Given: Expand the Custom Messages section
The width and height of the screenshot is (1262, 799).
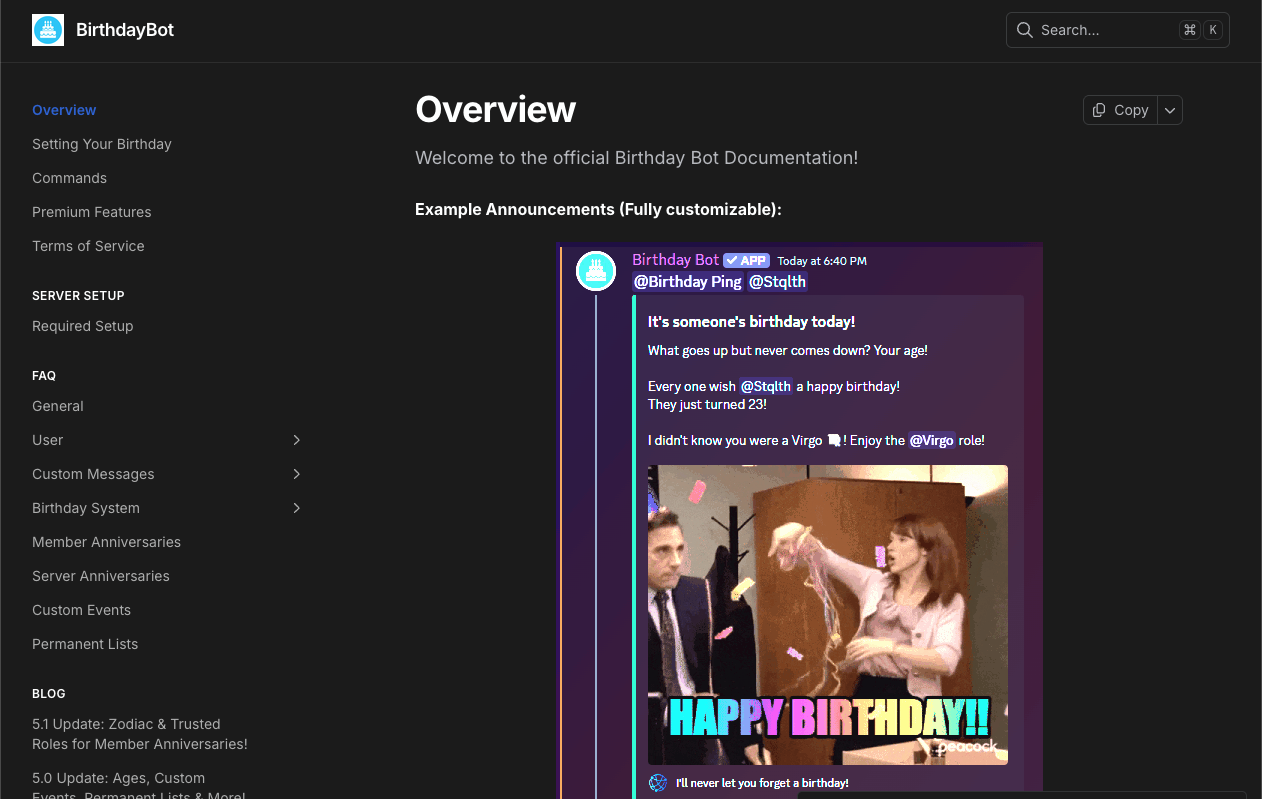Looking at the screenshot, I should tap(296, 474).
